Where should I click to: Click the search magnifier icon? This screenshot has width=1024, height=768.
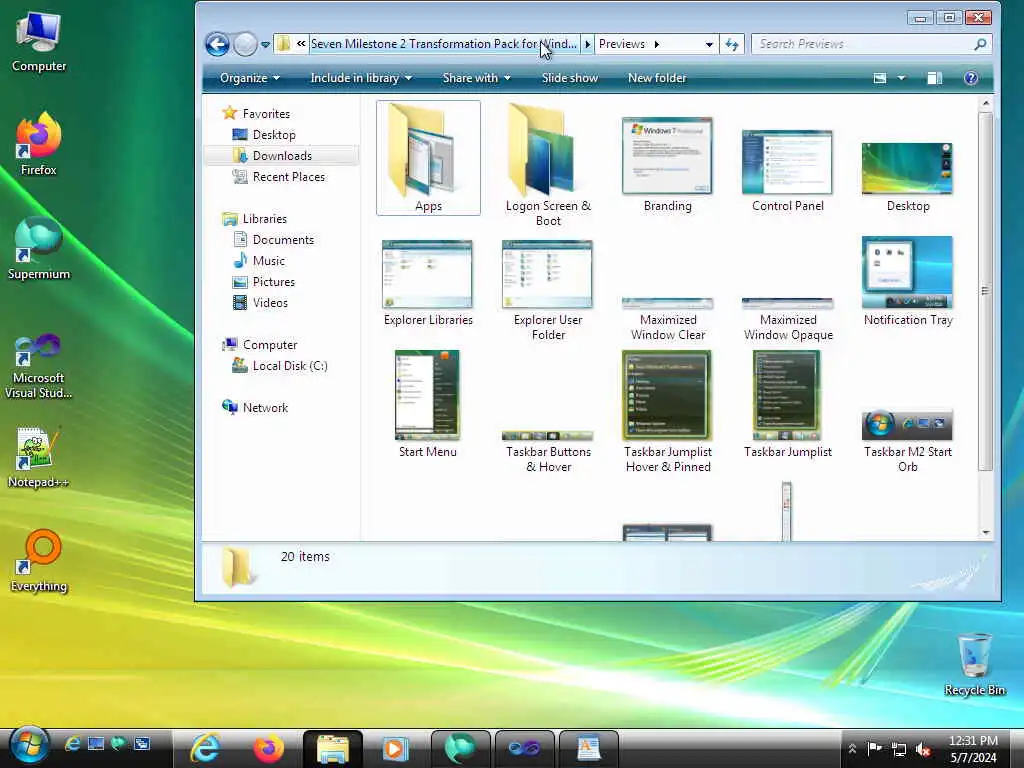(980, 44)
